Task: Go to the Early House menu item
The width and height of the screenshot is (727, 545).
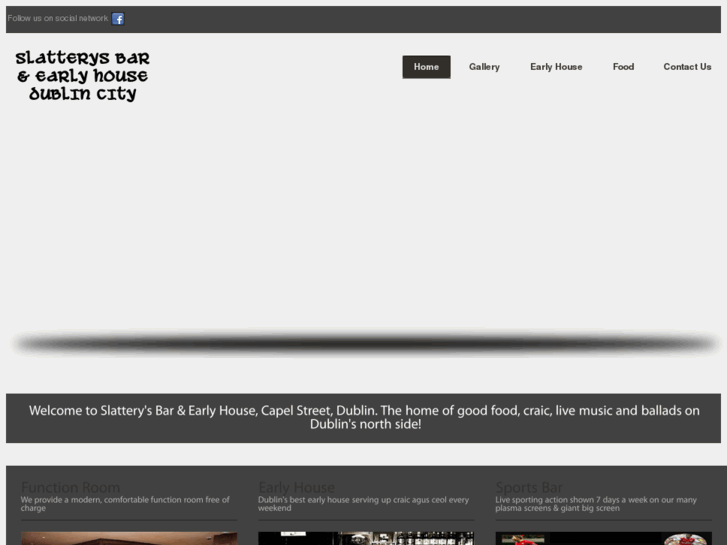Action: pyautogui.click(x=556, y=67)
